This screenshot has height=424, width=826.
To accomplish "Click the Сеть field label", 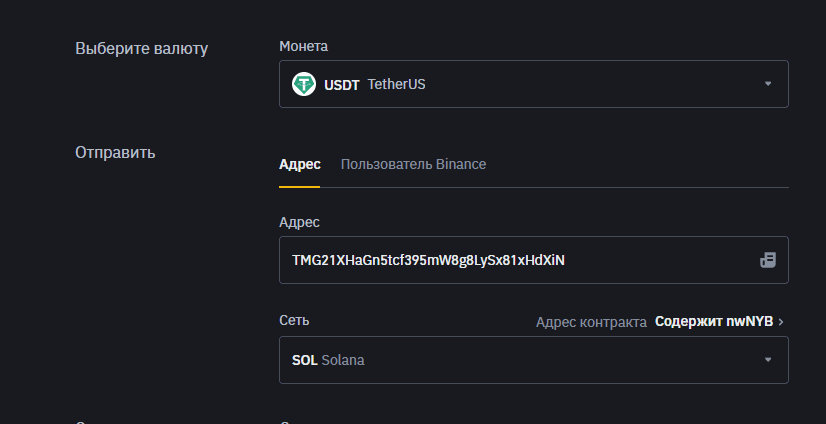I will click(x=294, y=320).
